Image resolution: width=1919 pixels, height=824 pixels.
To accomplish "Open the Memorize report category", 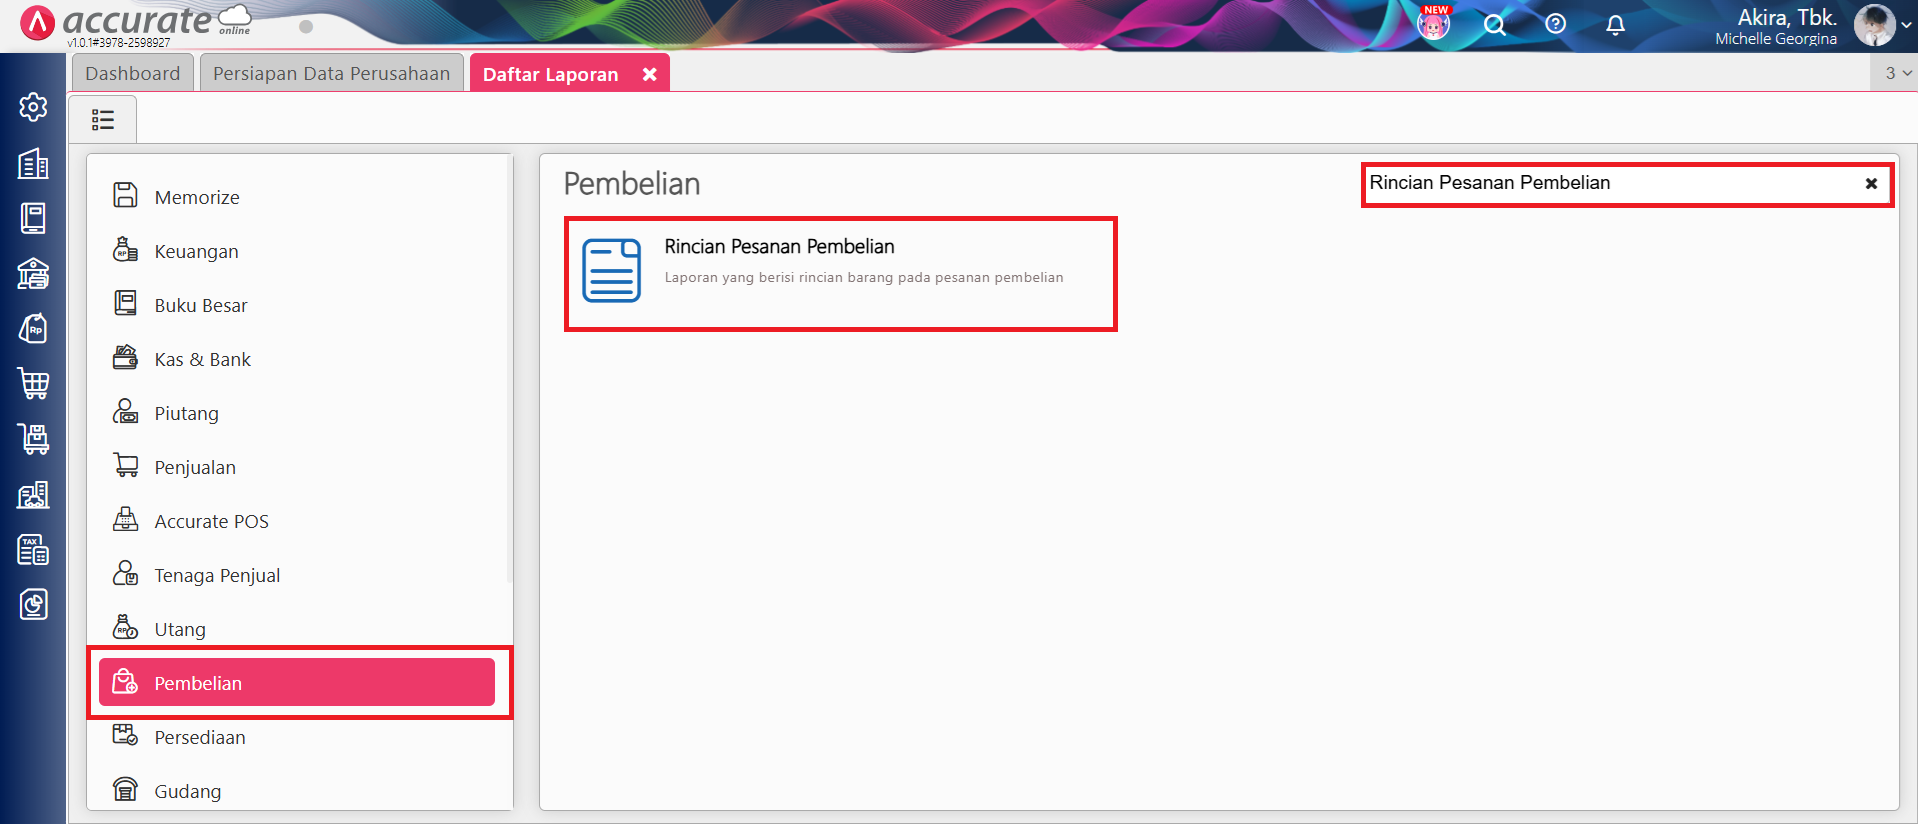I will click(197, 197).
